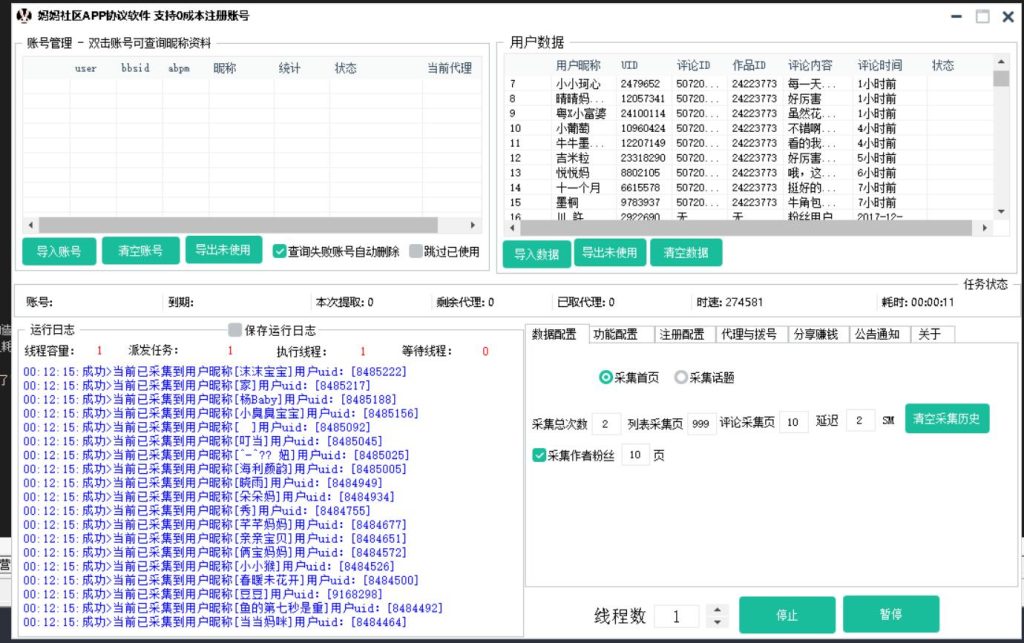
Task: Open the 代理与拨号 tab
Action: pos(750,334)
